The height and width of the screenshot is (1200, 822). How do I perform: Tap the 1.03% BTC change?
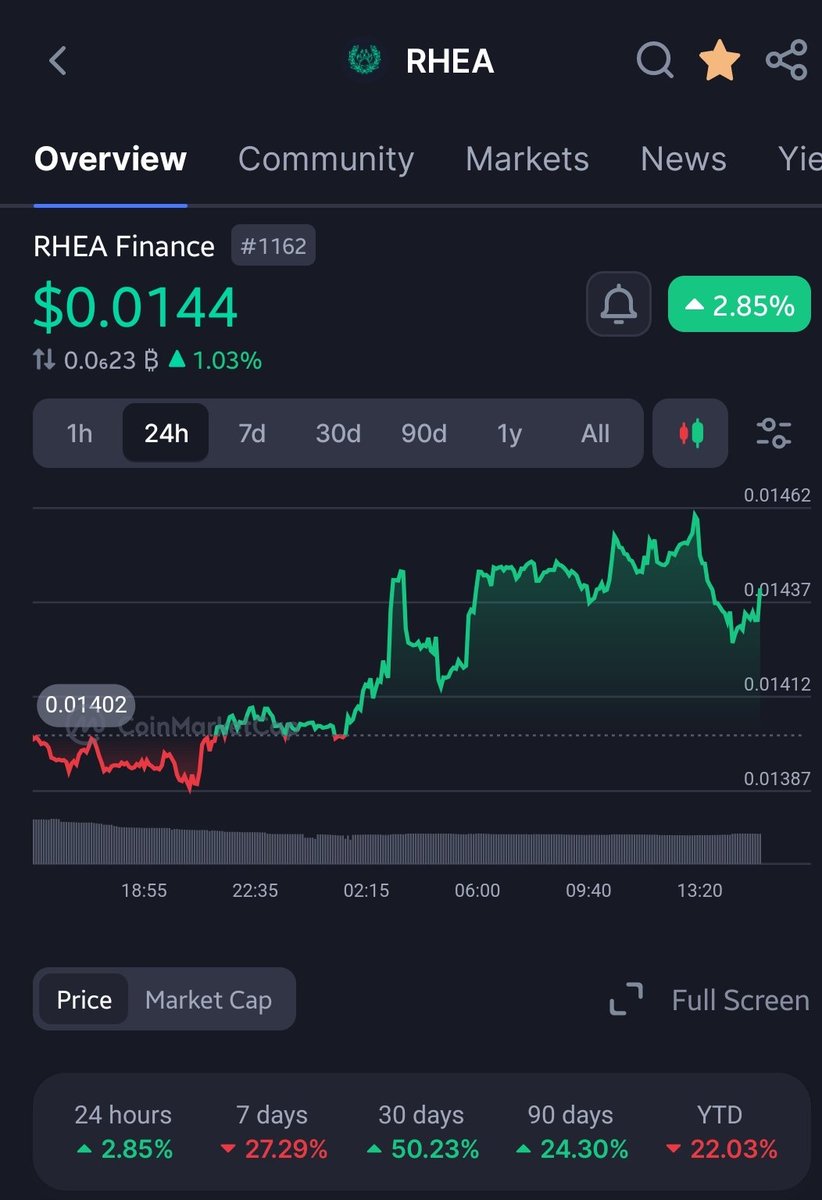point(215,360)
